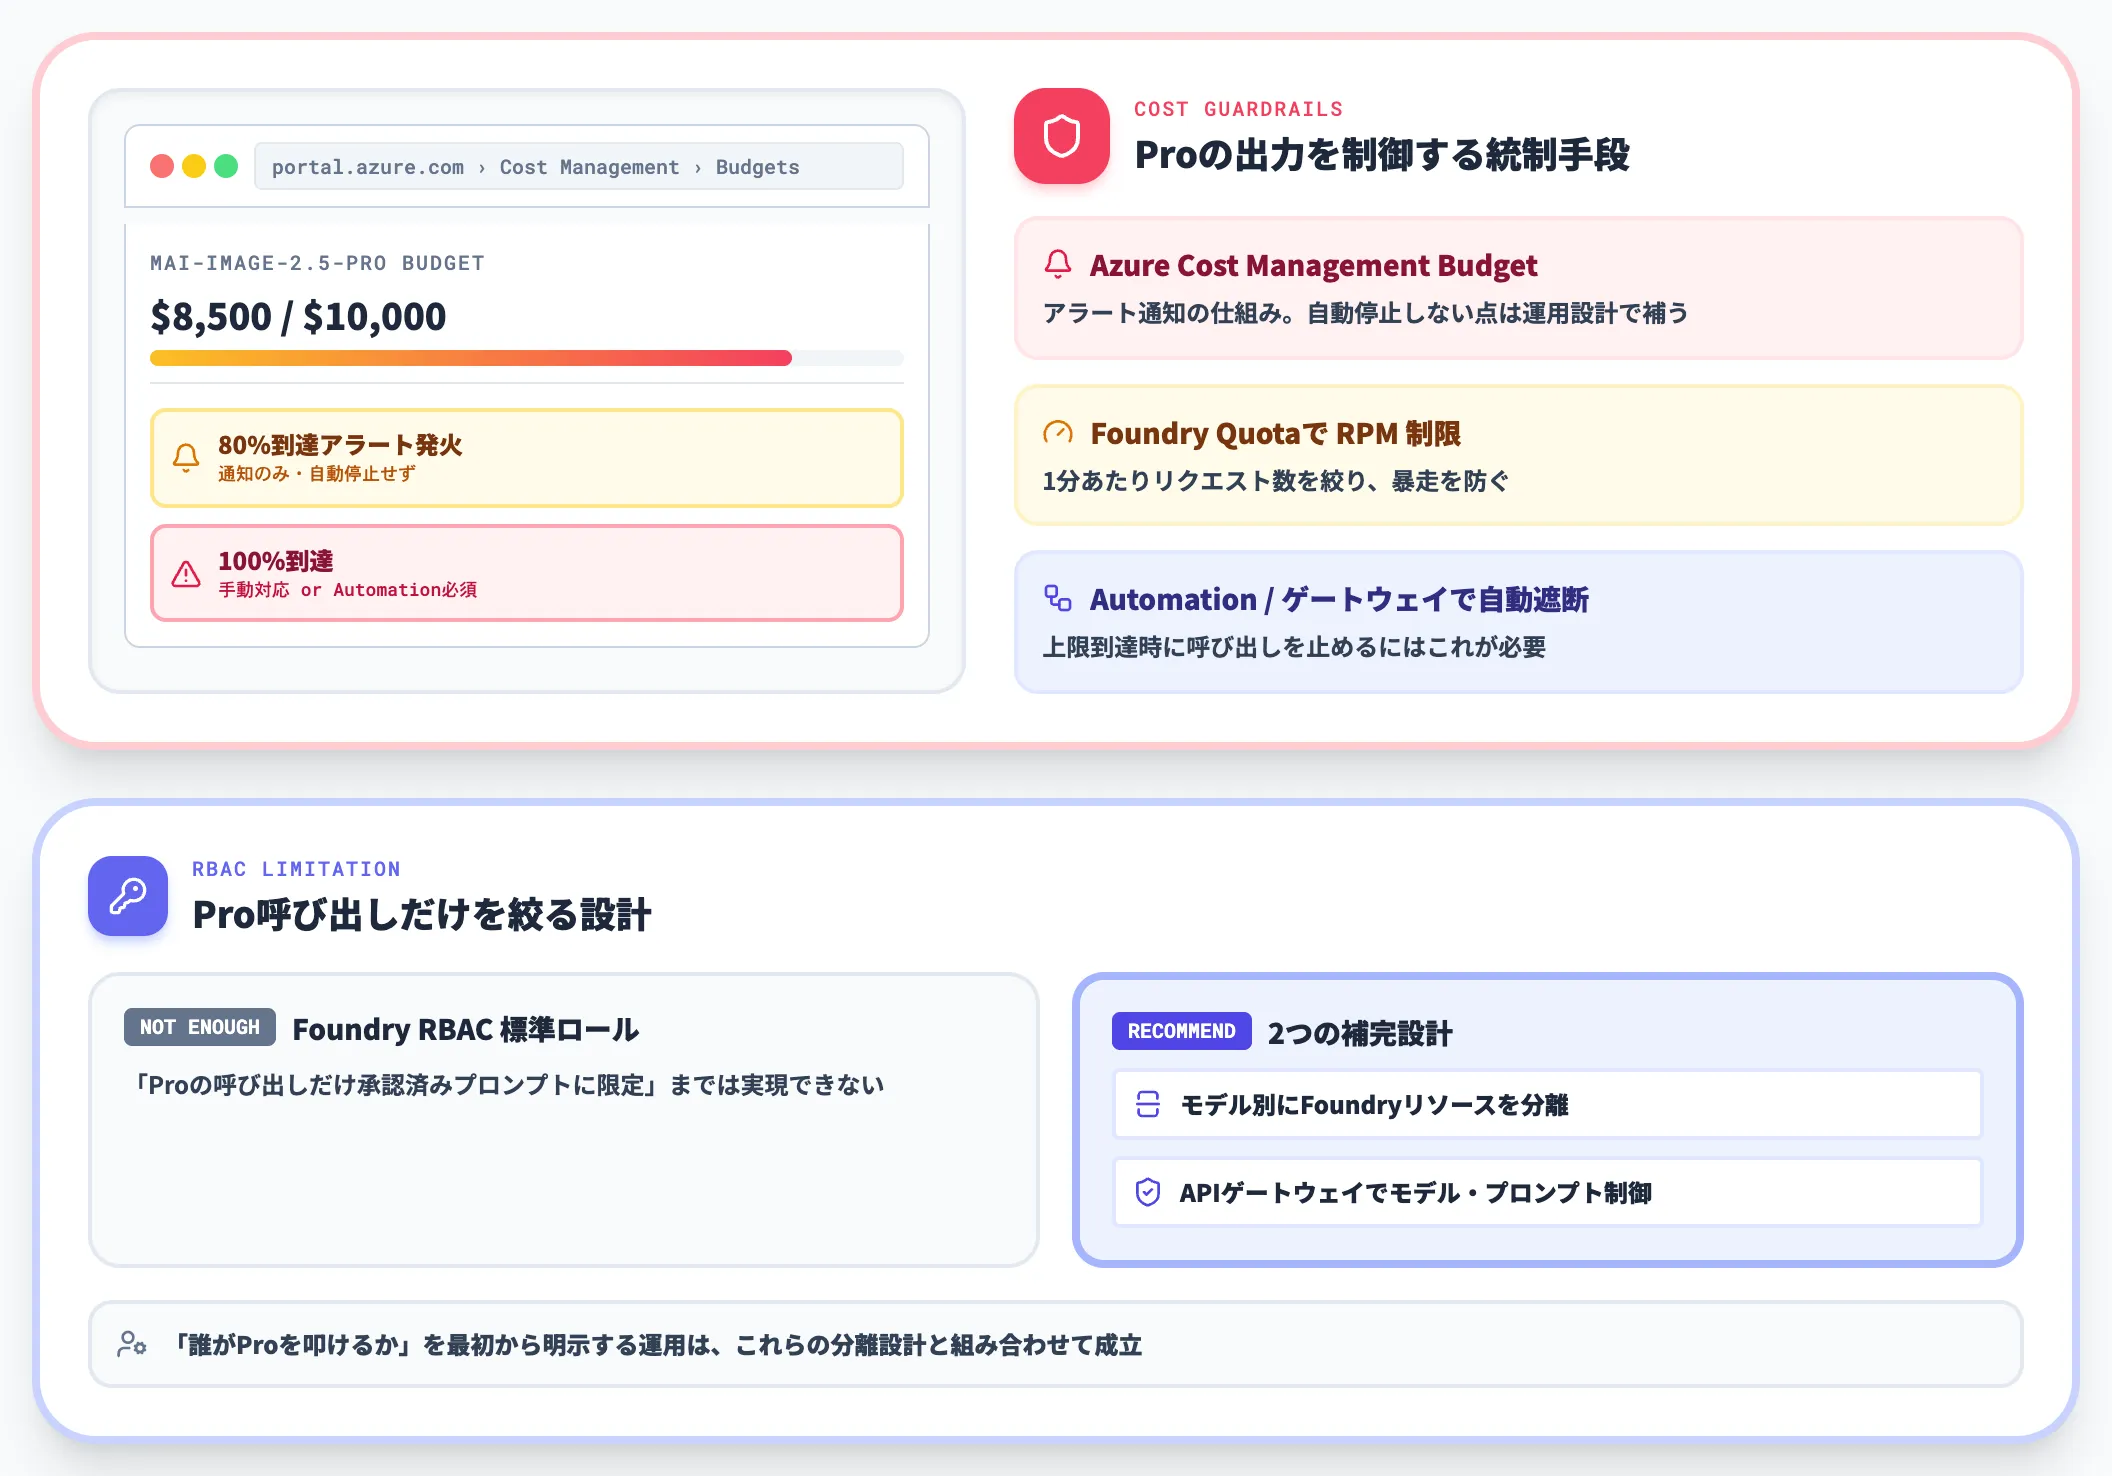The height and width of the screenshot is (1476, 2112).
Task: Click the budget usage progress bar
Action: 527,358
